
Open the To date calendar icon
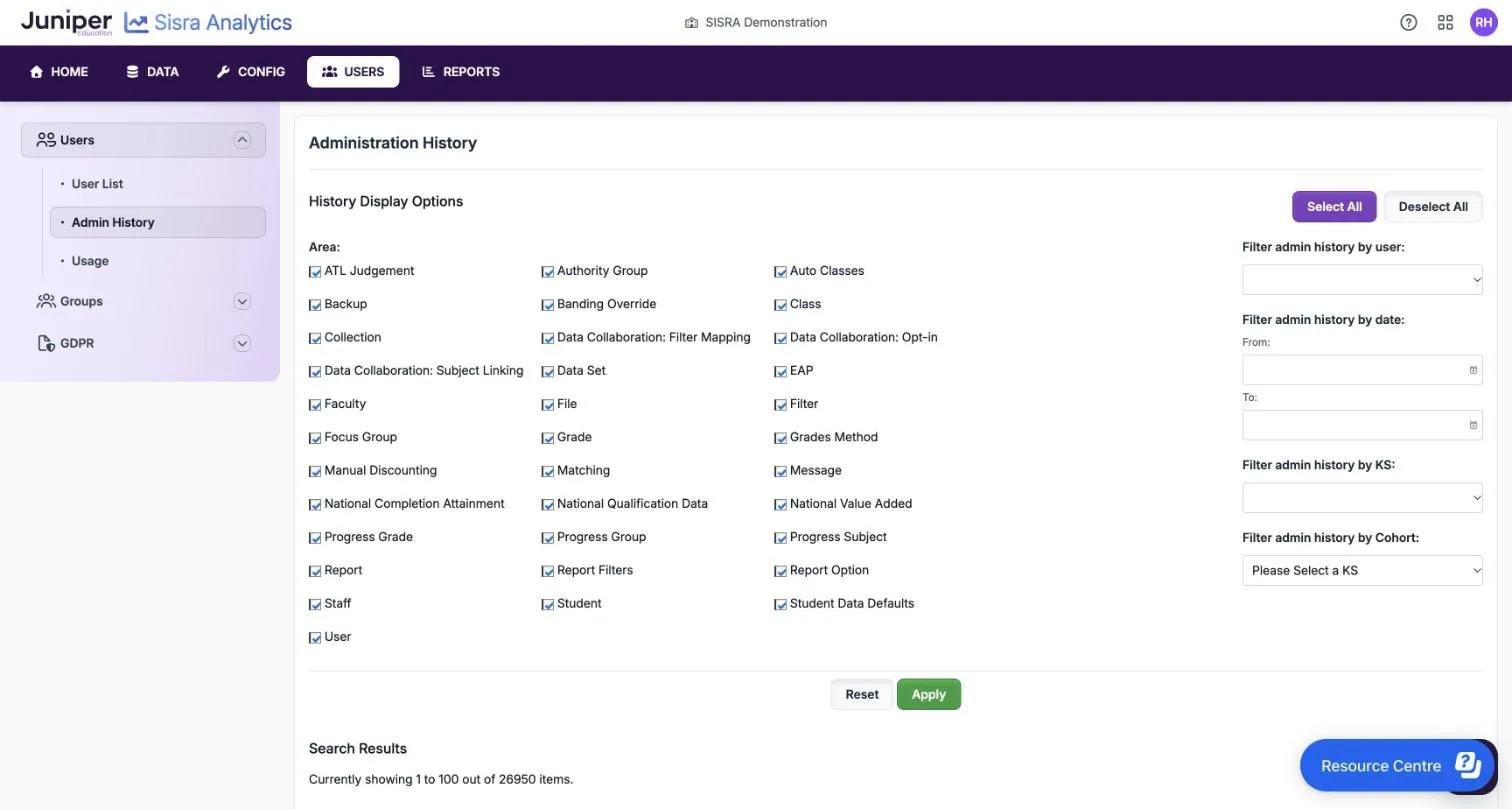point(1473,425)
